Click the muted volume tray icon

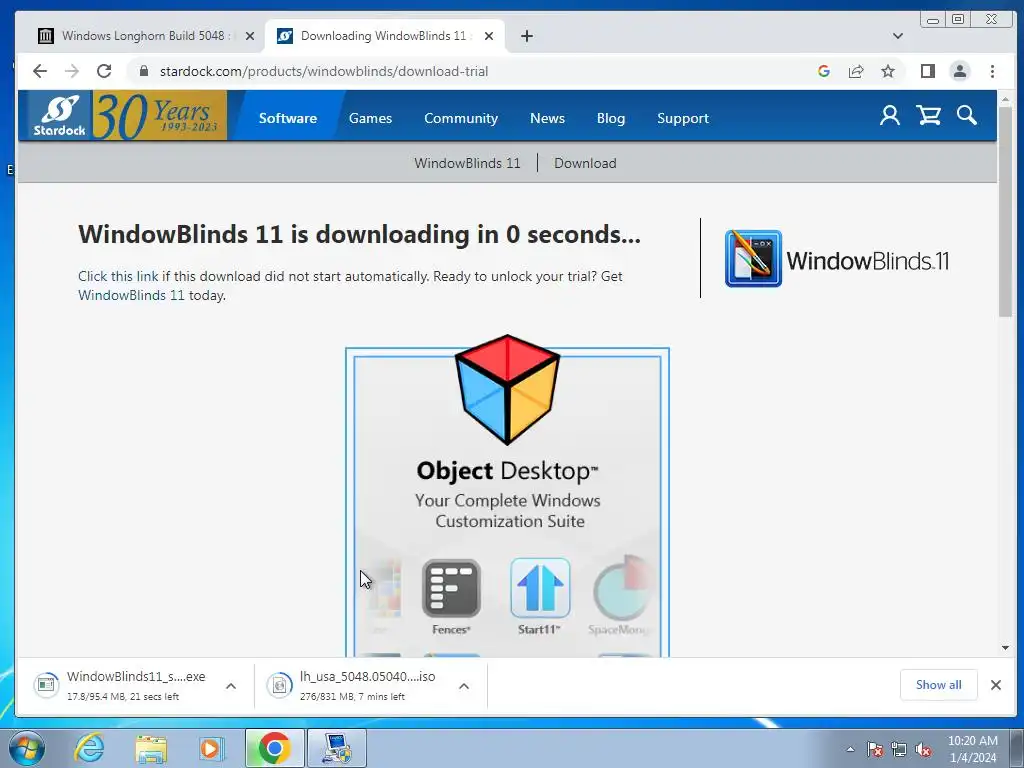click(x=923, y=749)
